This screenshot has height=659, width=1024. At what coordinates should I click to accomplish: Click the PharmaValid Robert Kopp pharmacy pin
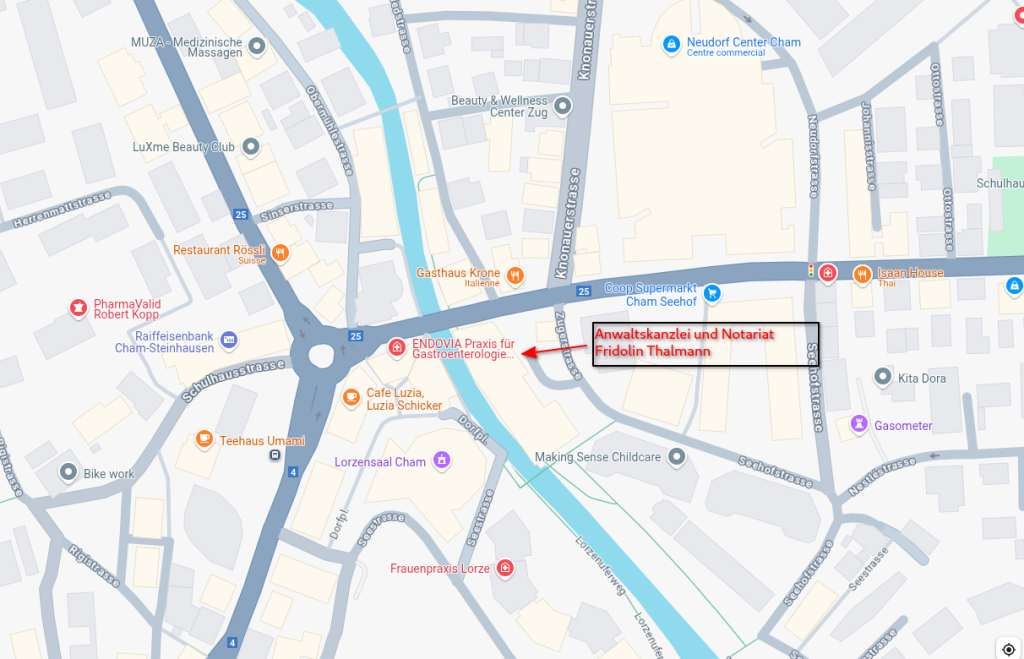pos(78,307)
